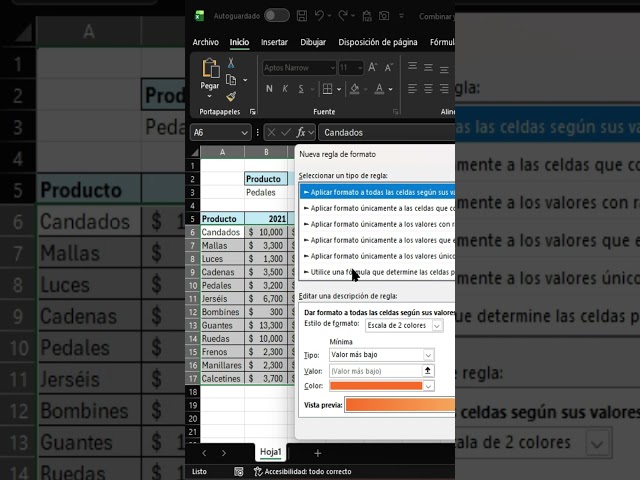This screenshot has height=480, width=640.
Task: Click the Fill Color bucket icon
Action: pos(354,89)
